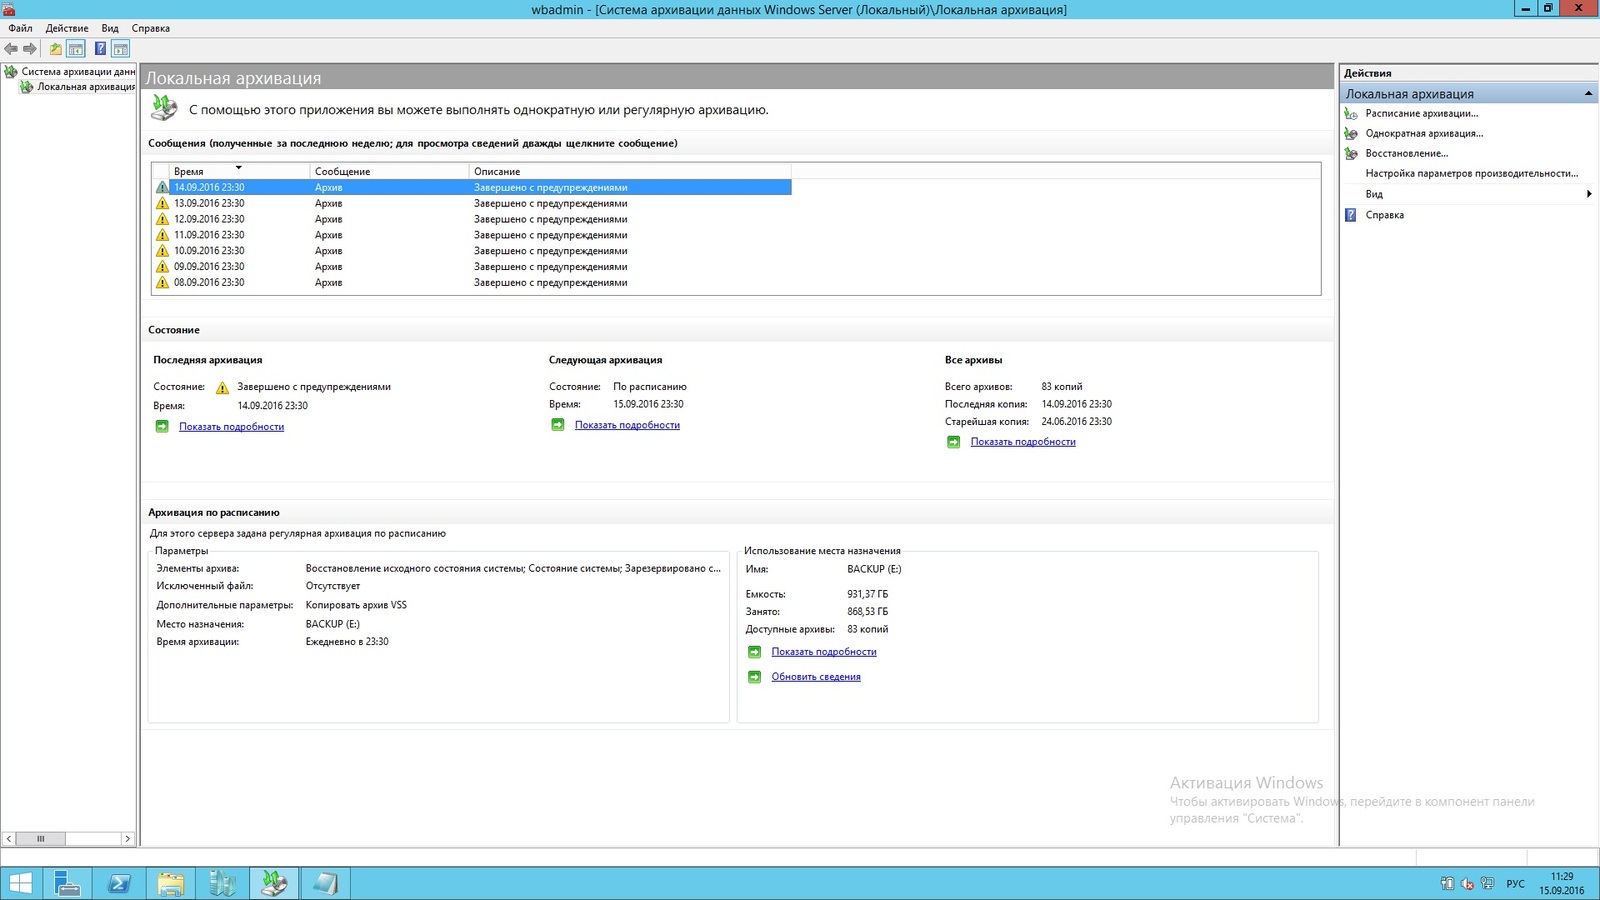Click the network tray icon

click(x=1487, y=884)
